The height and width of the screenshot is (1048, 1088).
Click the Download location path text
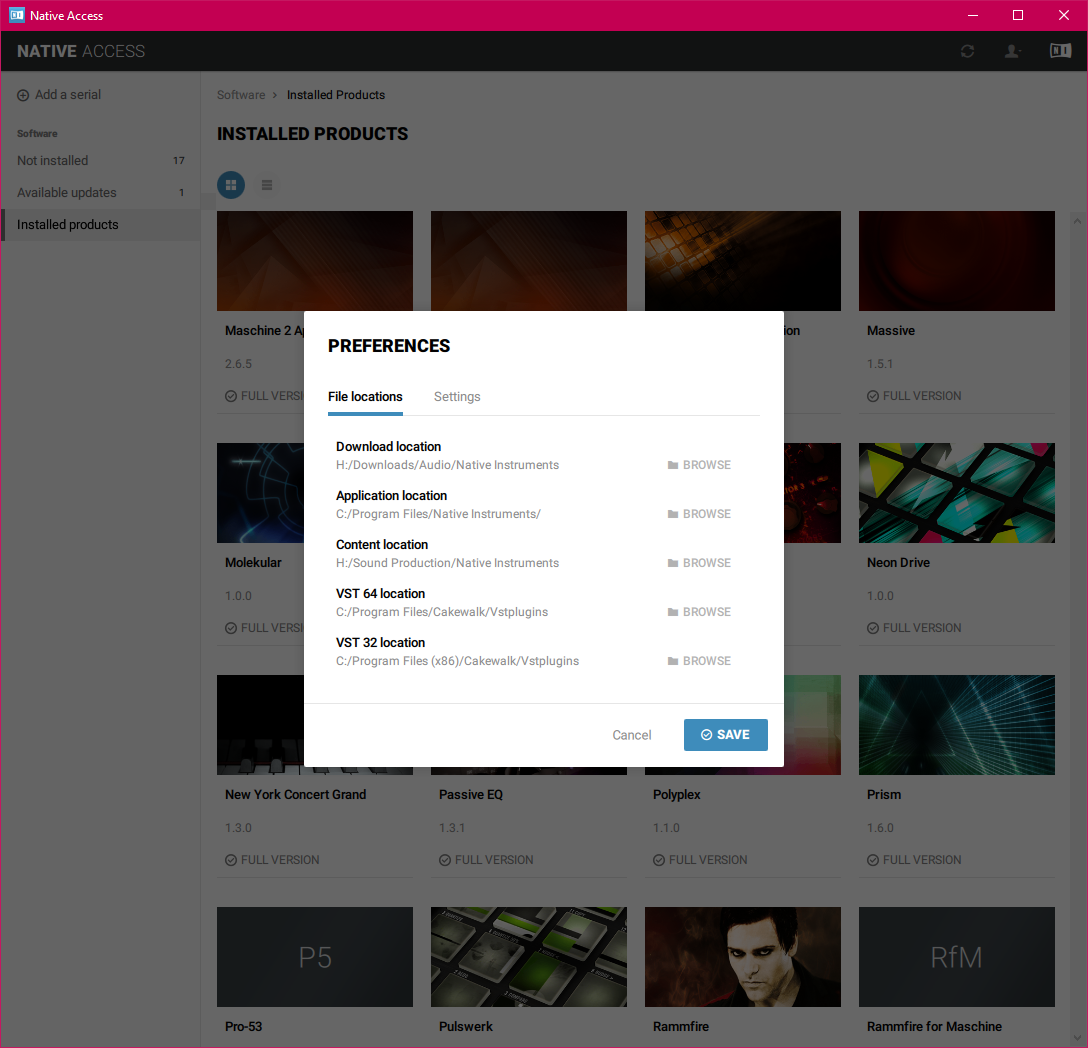[x=448, y=465]
